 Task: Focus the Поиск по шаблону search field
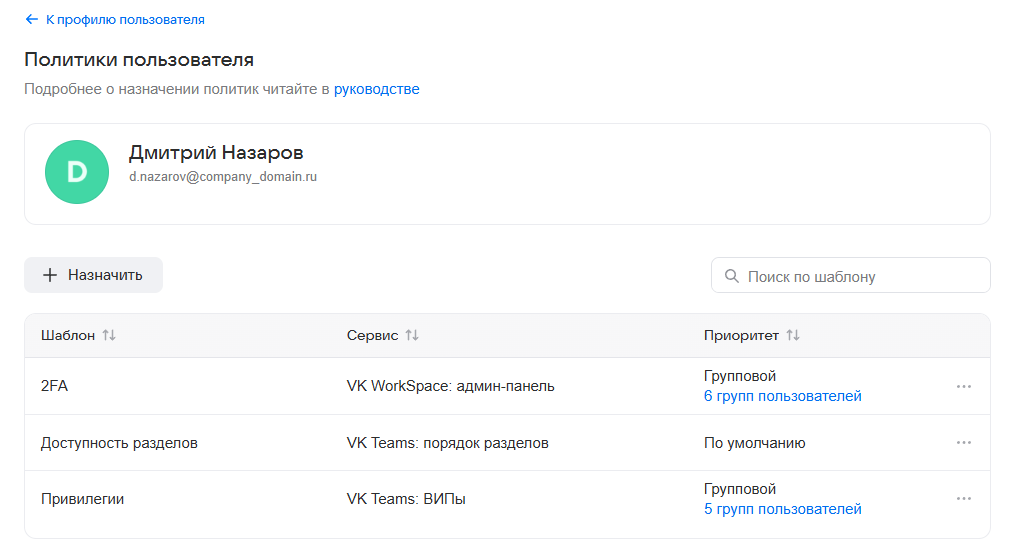(x=862, y=276)
